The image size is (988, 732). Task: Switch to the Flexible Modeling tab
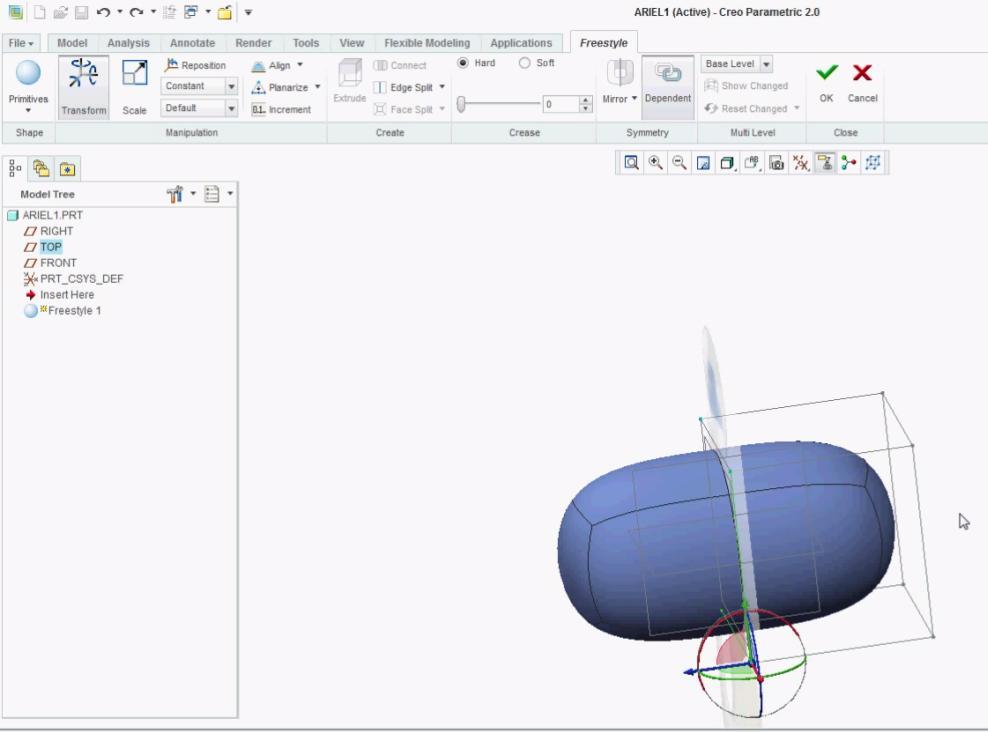point(427,43)
